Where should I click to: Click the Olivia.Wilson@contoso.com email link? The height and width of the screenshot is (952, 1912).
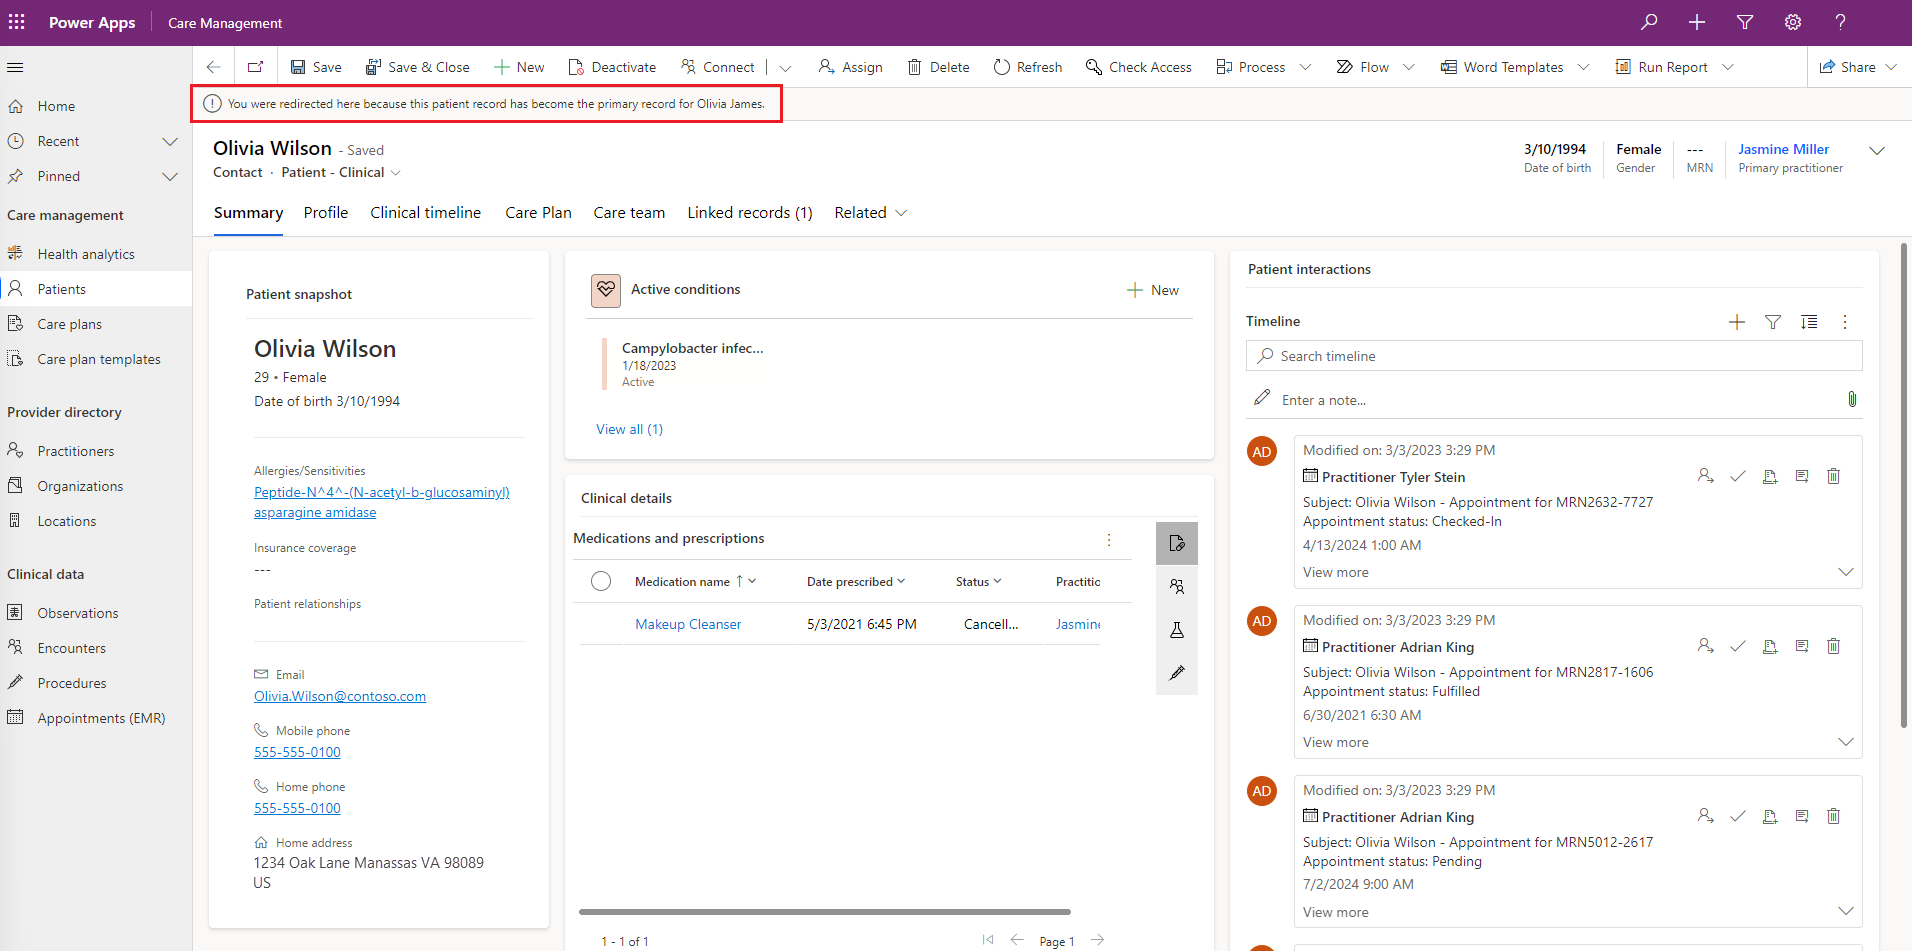[x=340, y=696]
